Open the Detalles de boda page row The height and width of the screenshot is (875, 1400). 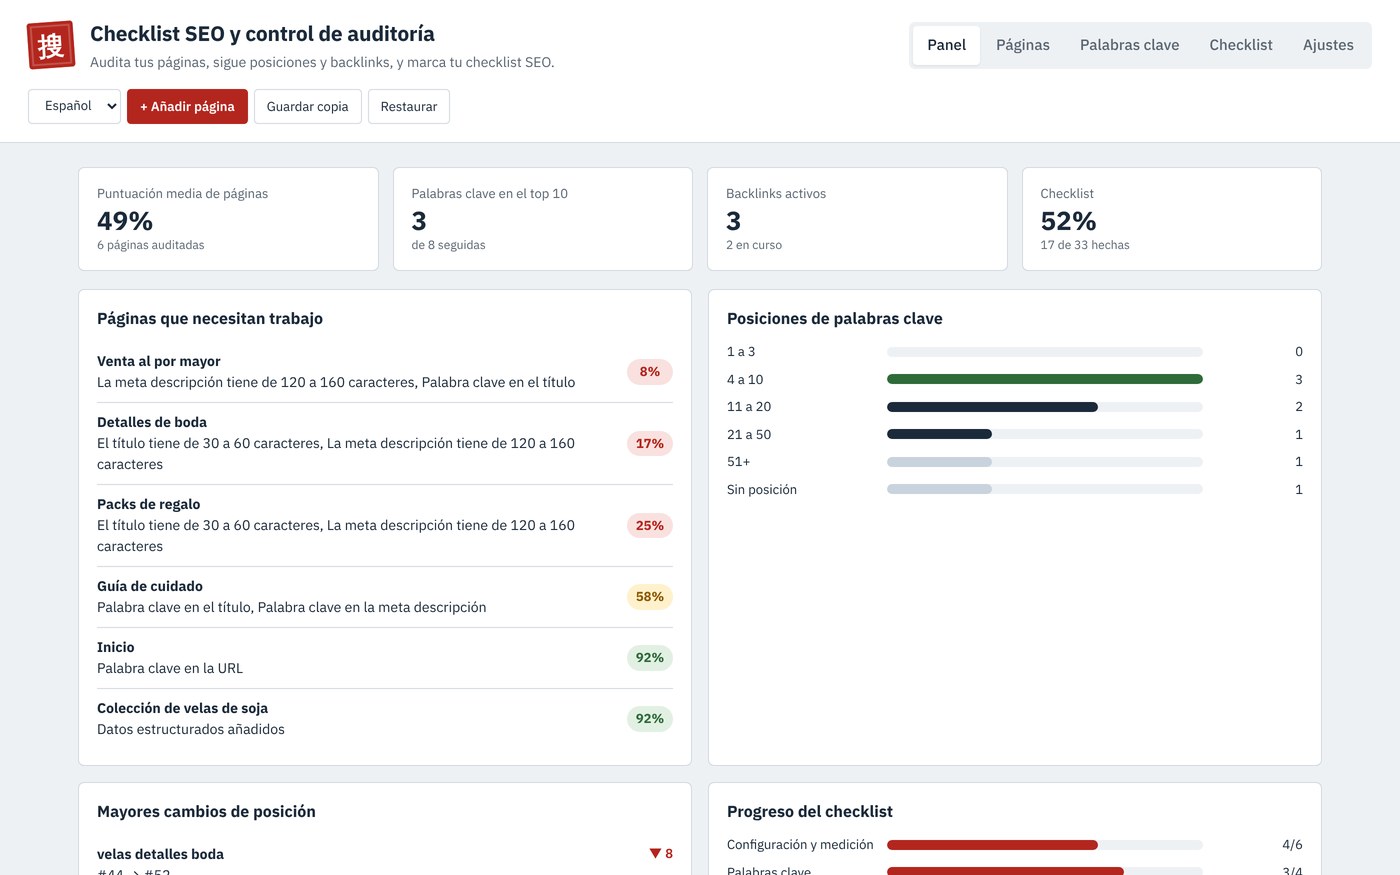coord(385,443)
